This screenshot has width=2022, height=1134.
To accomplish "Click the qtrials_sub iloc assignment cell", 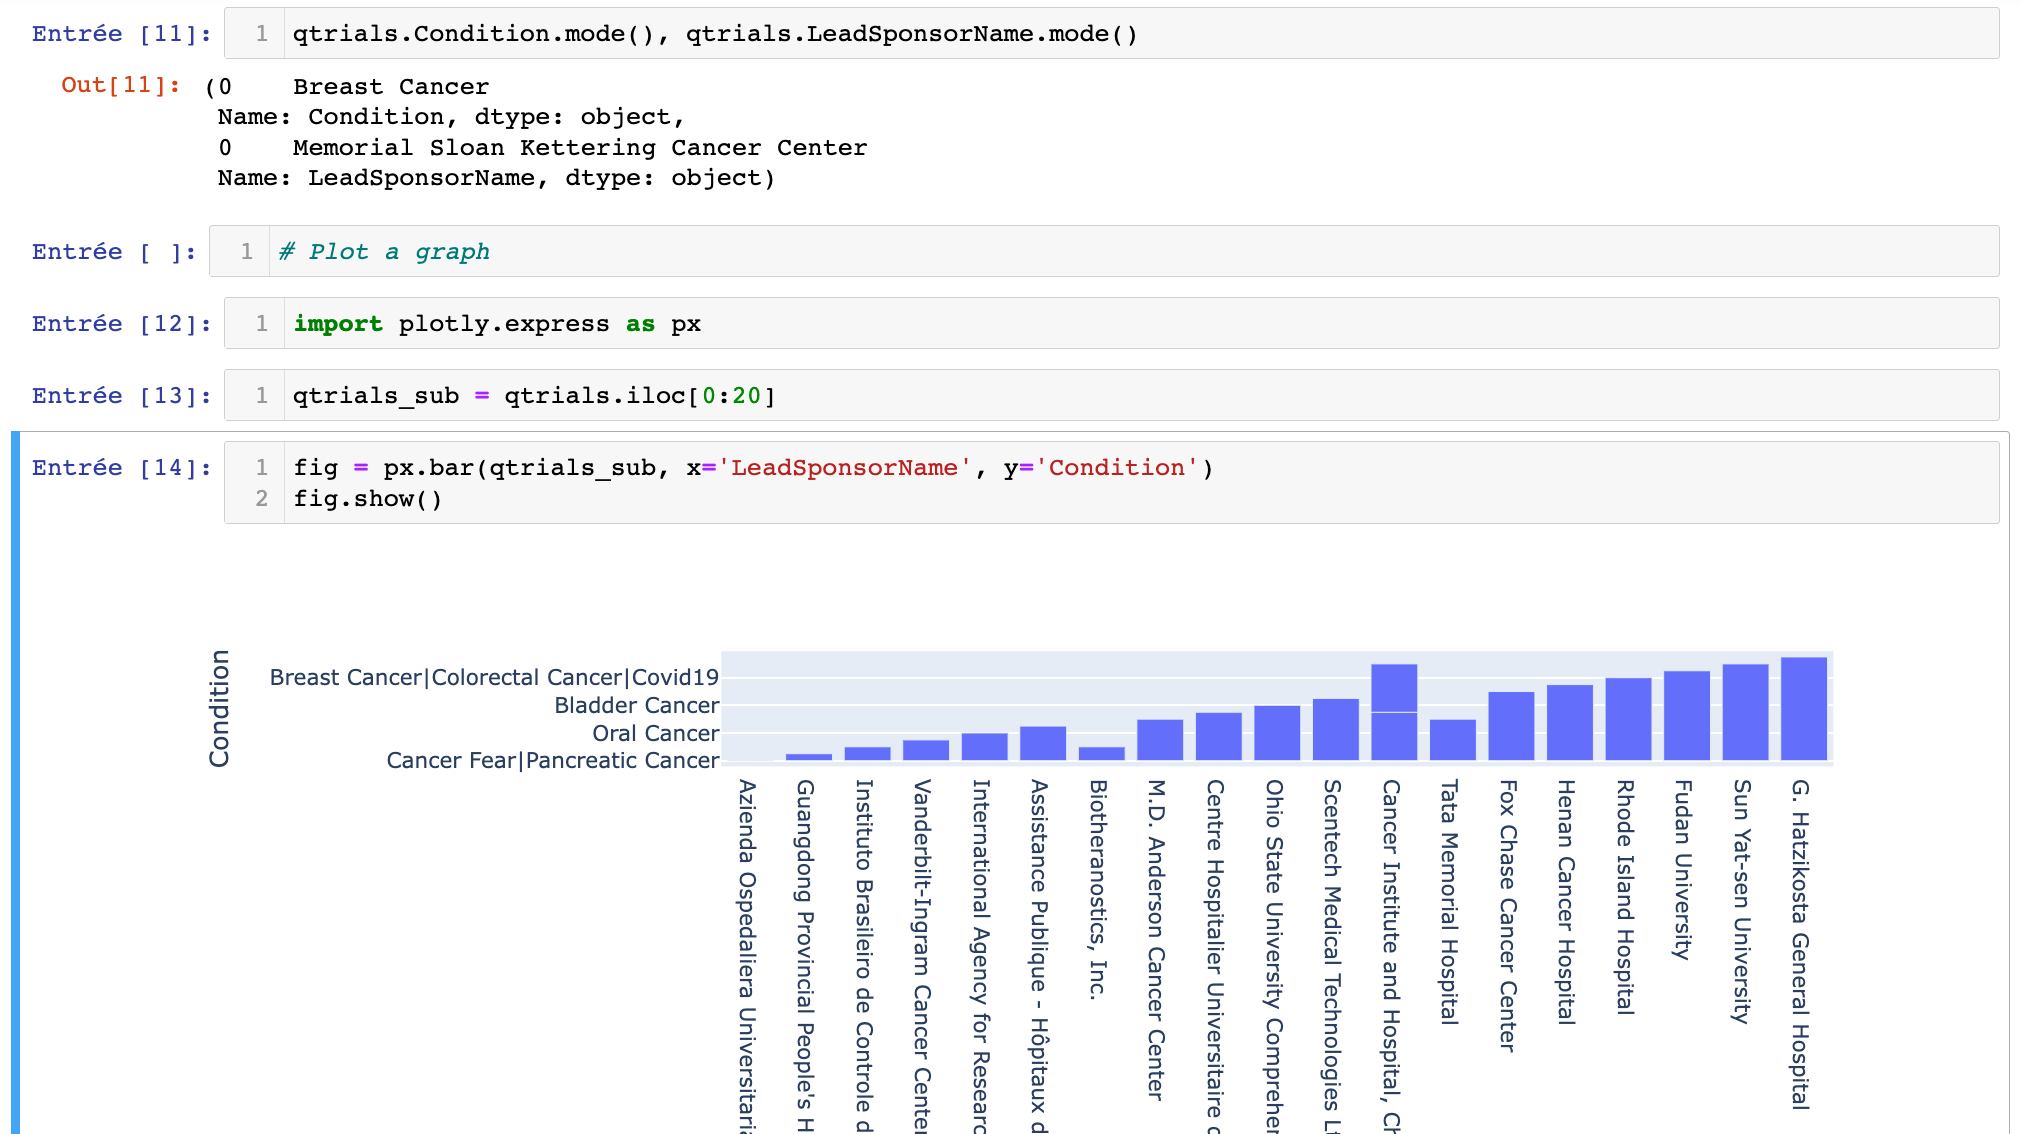I will [x=1110, y=395].
